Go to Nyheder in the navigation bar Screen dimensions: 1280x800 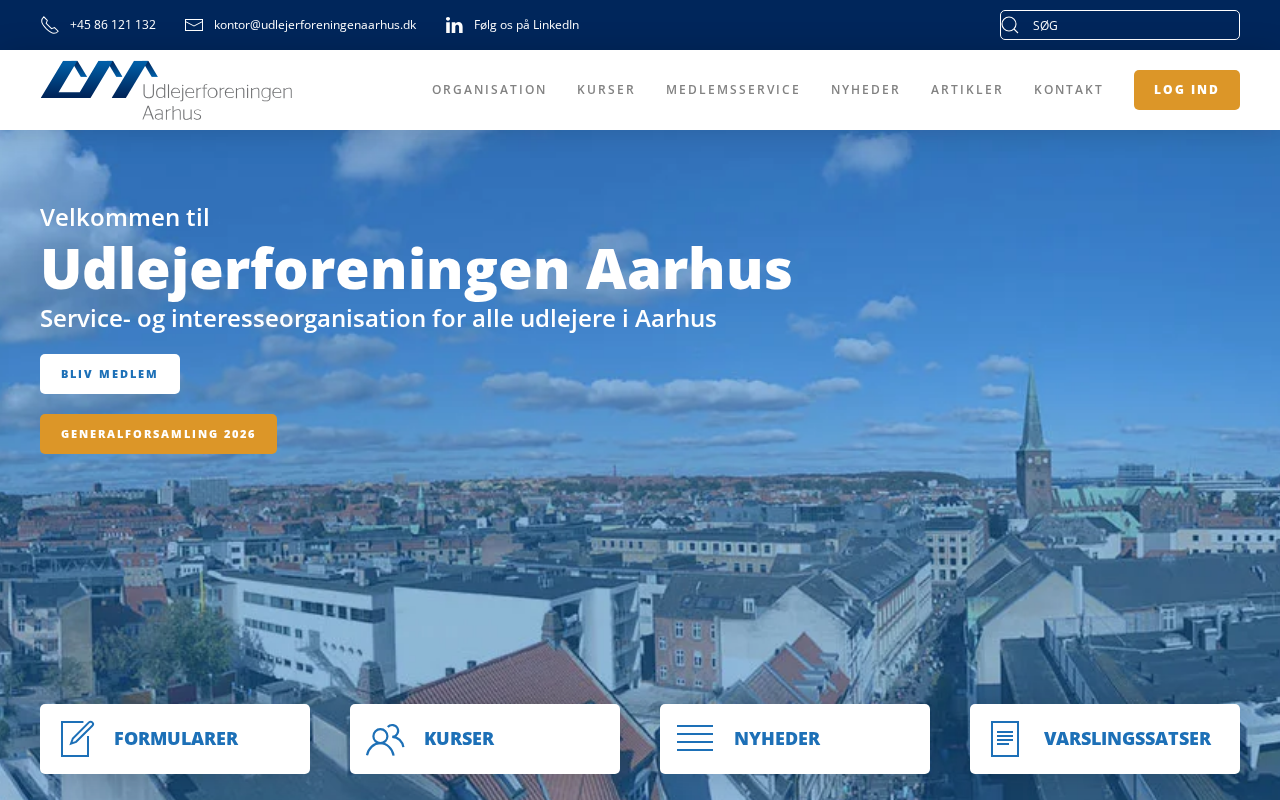(x=865, y=90)
